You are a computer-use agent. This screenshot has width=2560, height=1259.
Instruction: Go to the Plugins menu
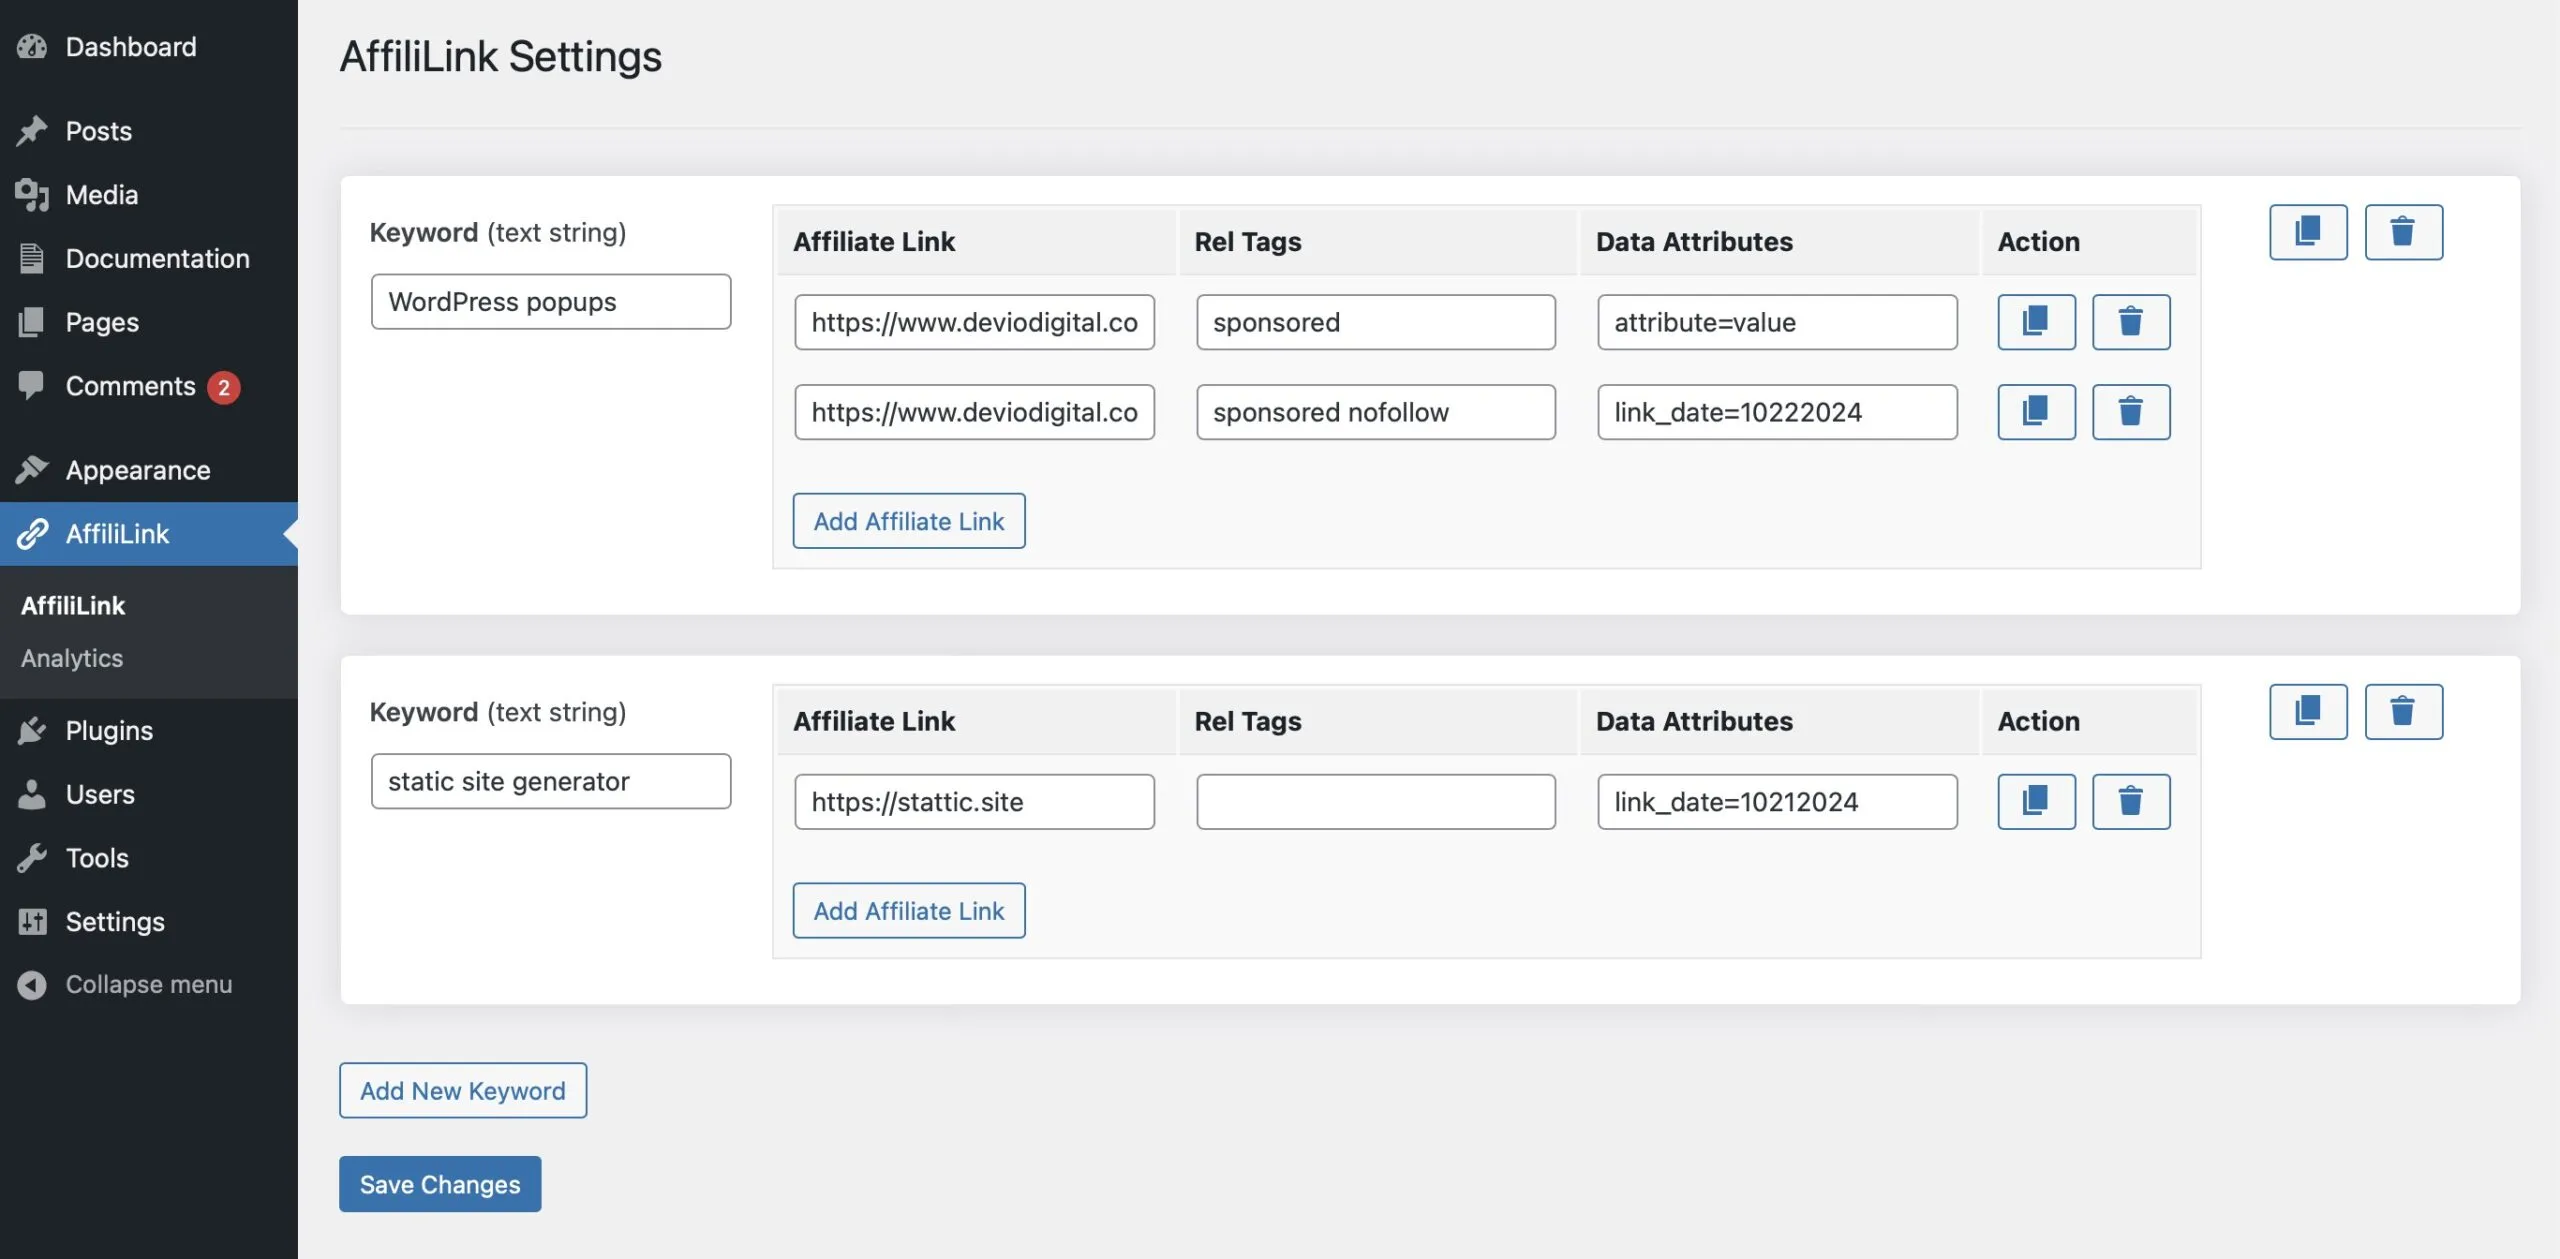pos(109,730)
